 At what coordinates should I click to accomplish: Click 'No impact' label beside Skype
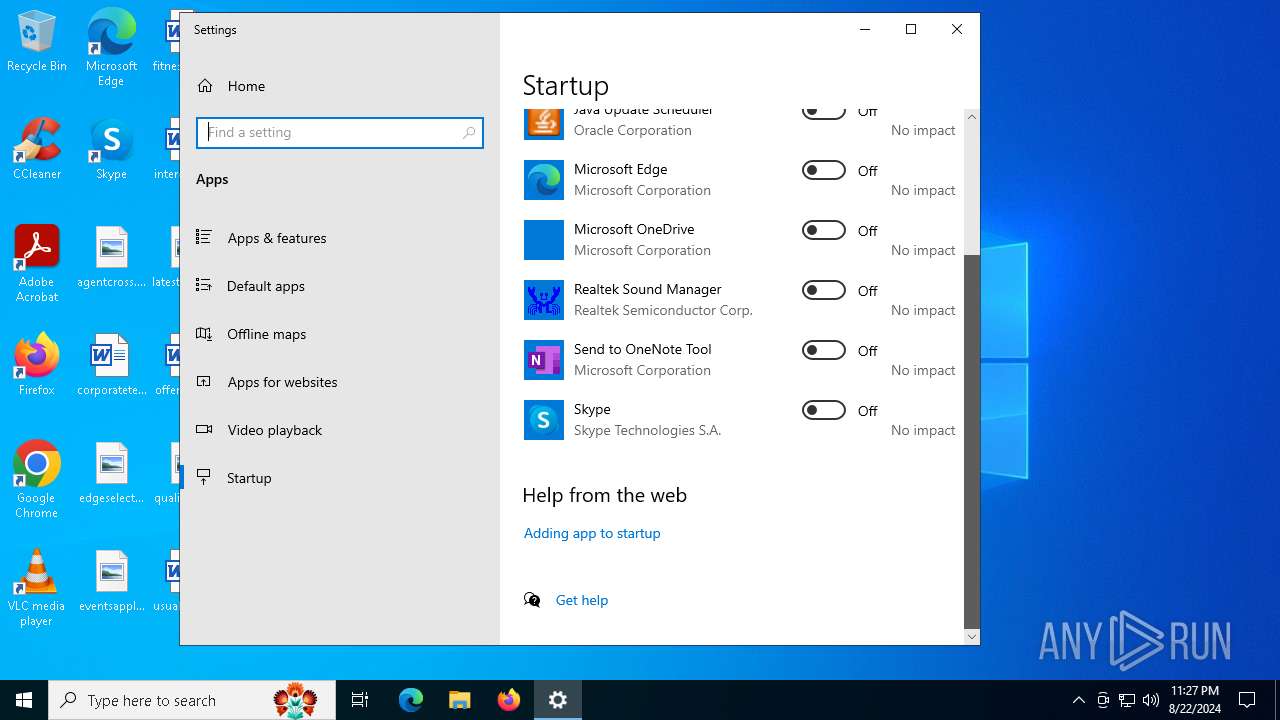tap(923, 430)
